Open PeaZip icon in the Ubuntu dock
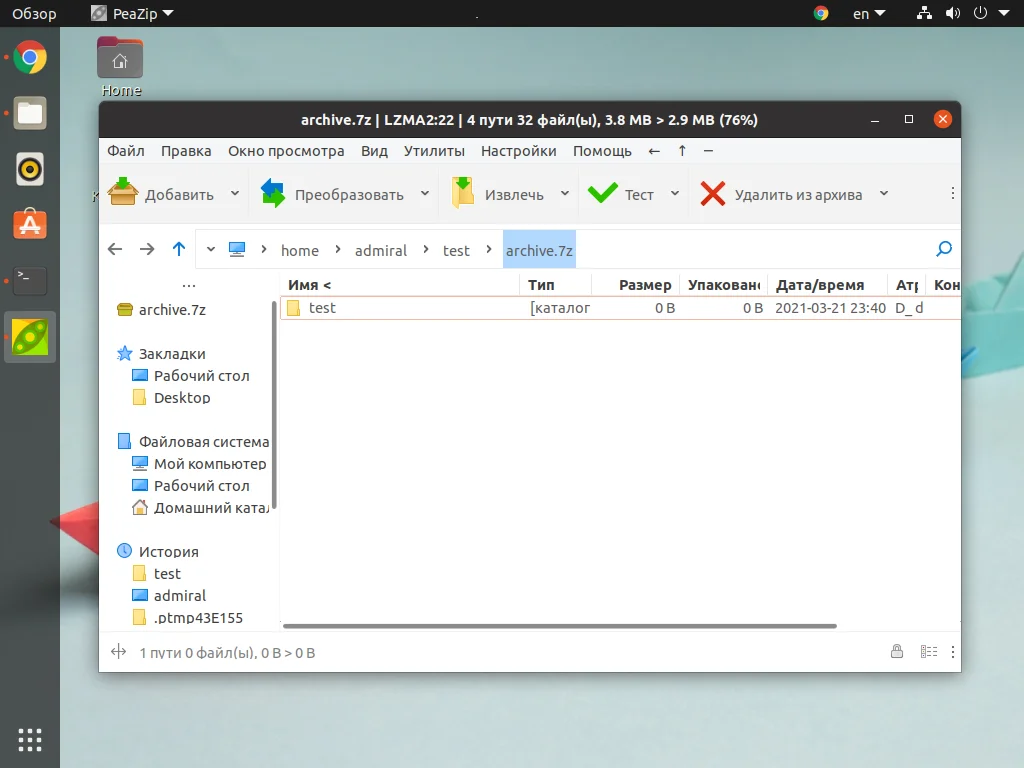The image size is (1024, 768). pyautogui.click(x=30, y=337)
